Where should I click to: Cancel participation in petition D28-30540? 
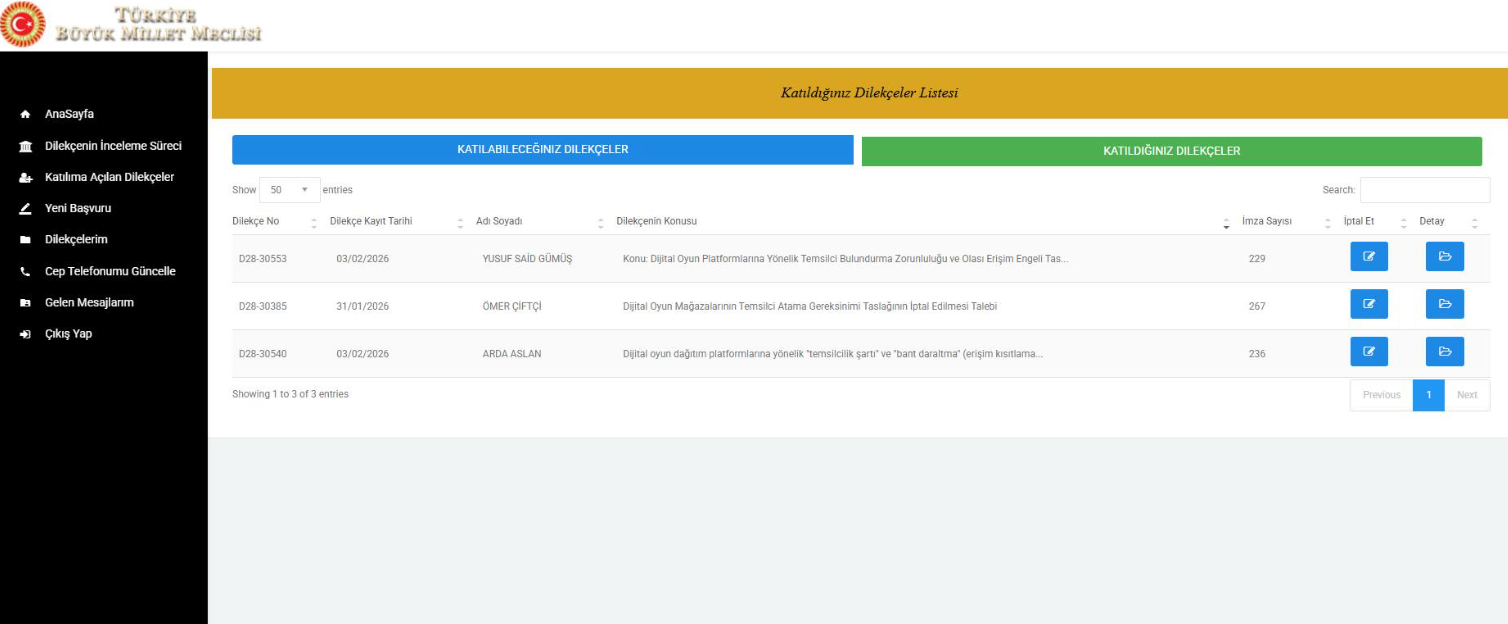coord(1369,352)
